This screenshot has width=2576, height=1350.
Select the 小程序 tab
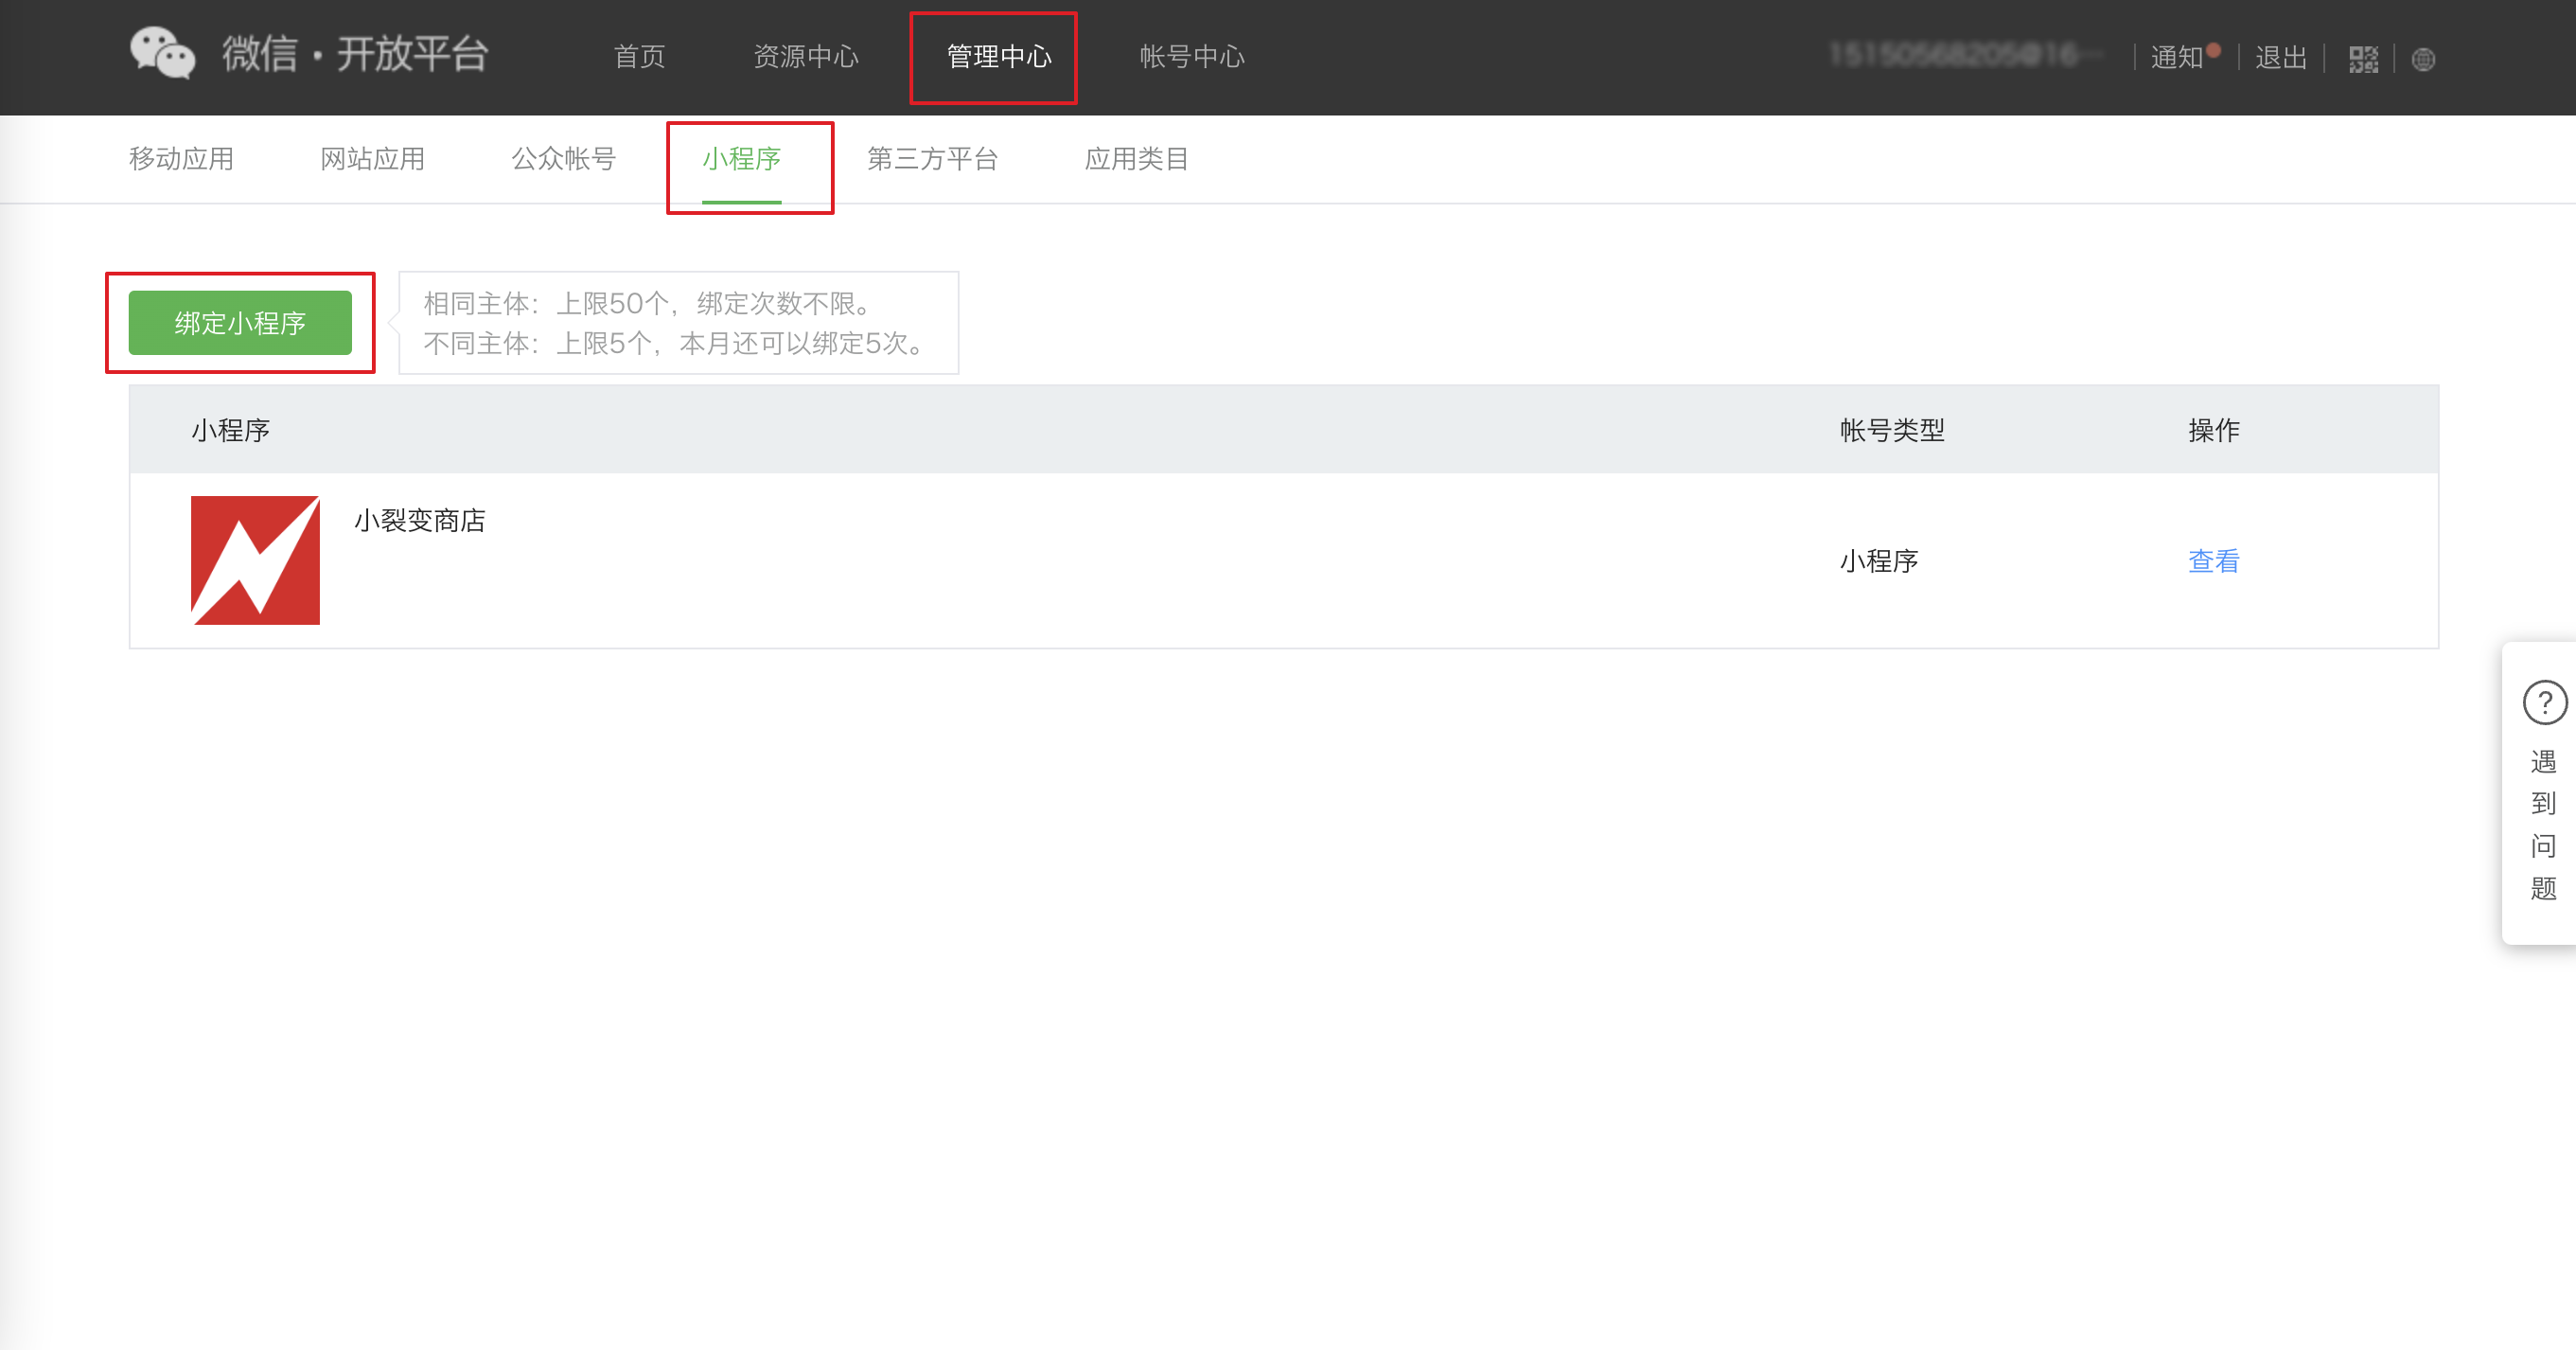(741, 159)
